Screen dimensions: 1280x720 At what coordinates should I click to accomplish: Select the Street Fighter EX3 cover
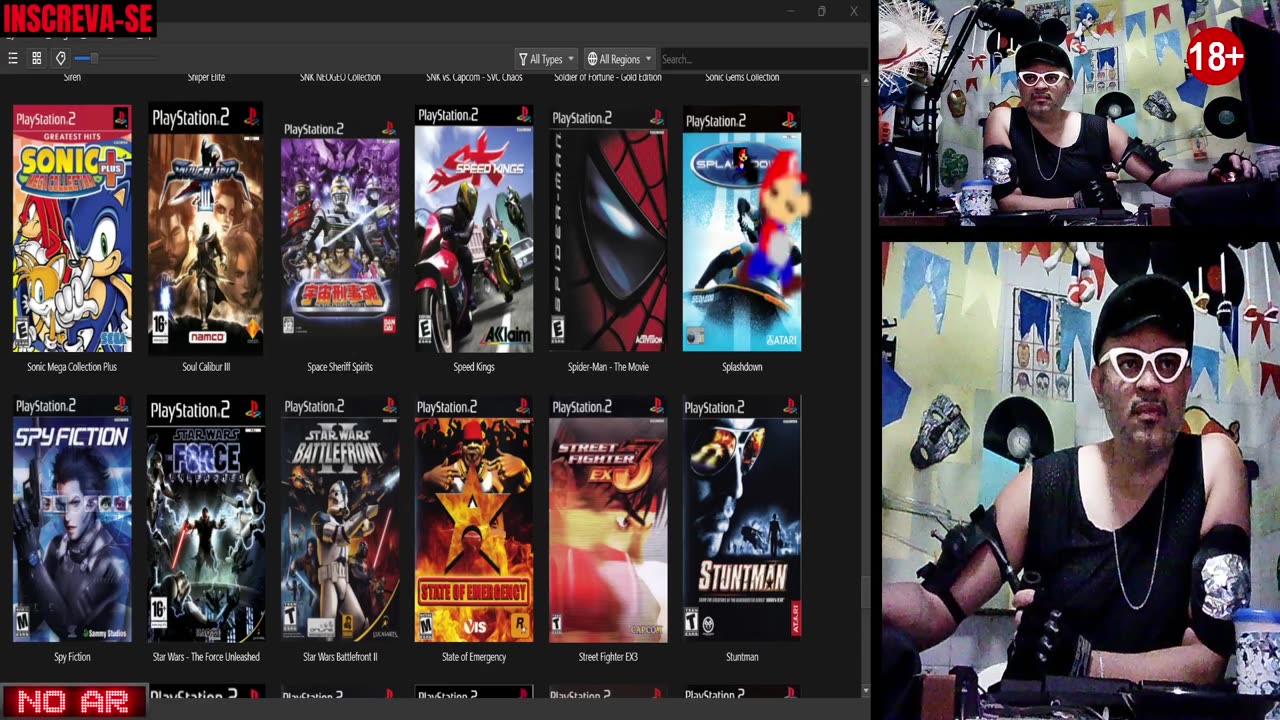tap(608, 518)
